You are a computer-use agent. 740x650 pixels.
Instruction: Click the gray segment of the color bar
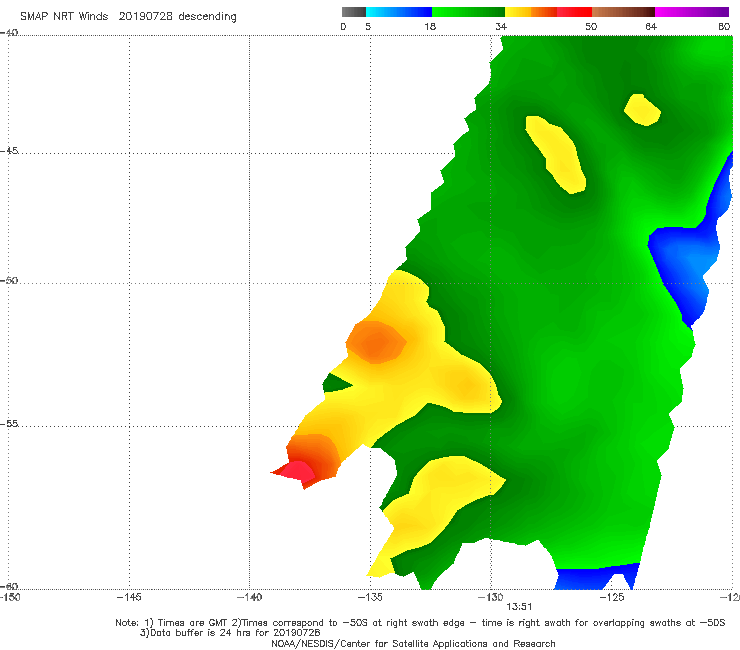click(353, 12)
